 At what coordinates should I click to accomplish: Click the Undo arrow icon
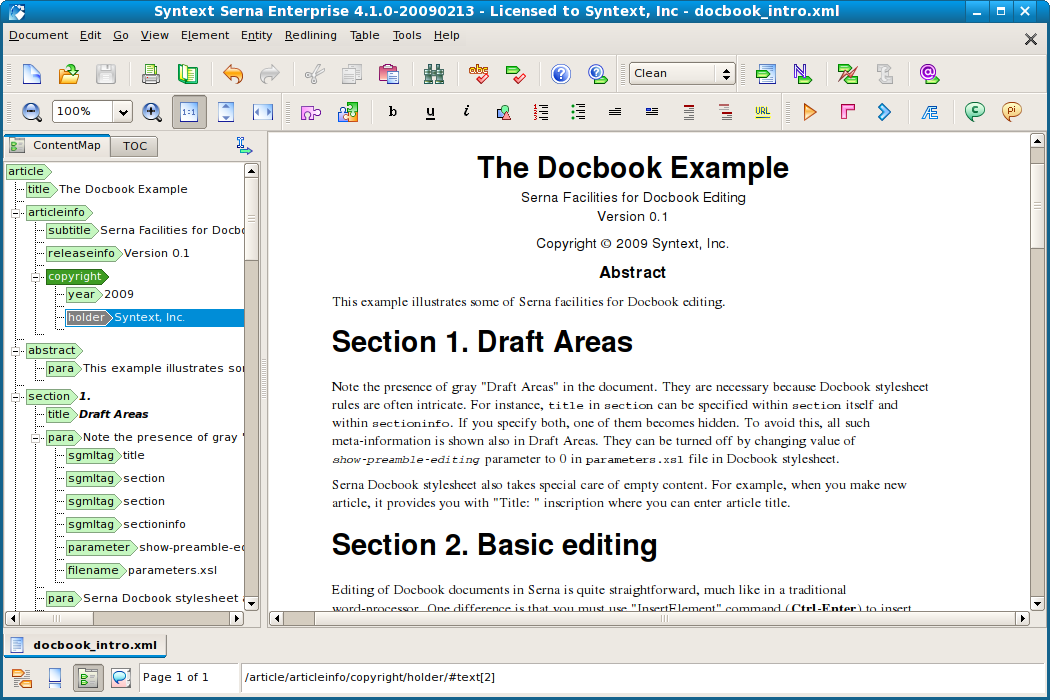click(x=233, y=74)
